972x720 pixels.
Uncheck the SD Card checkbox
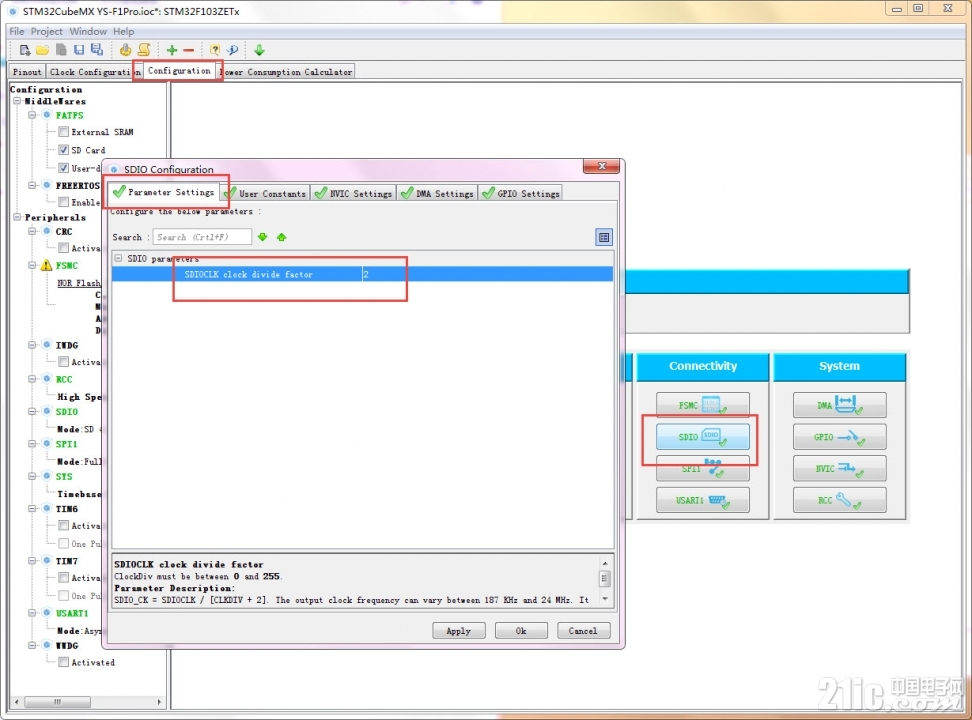coord(63,149)
